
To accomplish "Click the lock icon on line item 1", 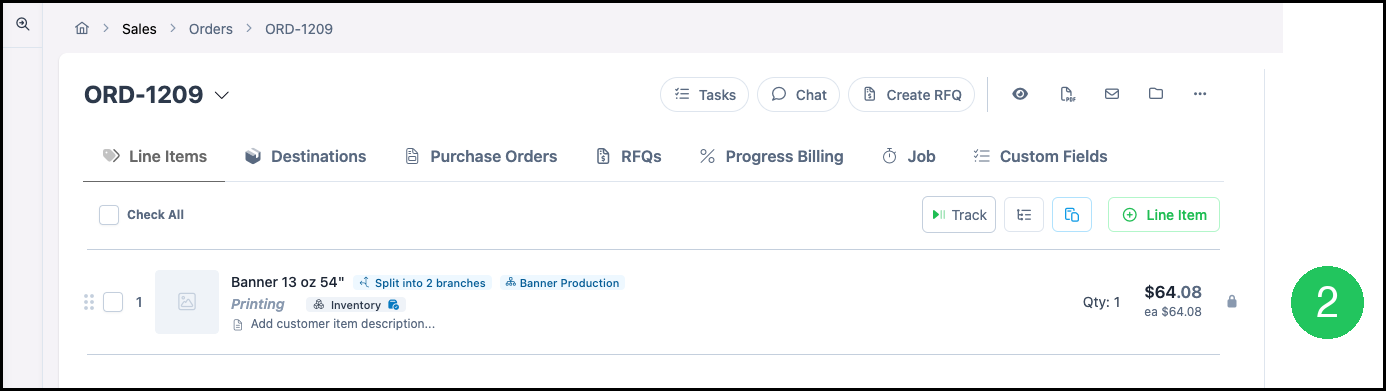I will (1232, 301).
